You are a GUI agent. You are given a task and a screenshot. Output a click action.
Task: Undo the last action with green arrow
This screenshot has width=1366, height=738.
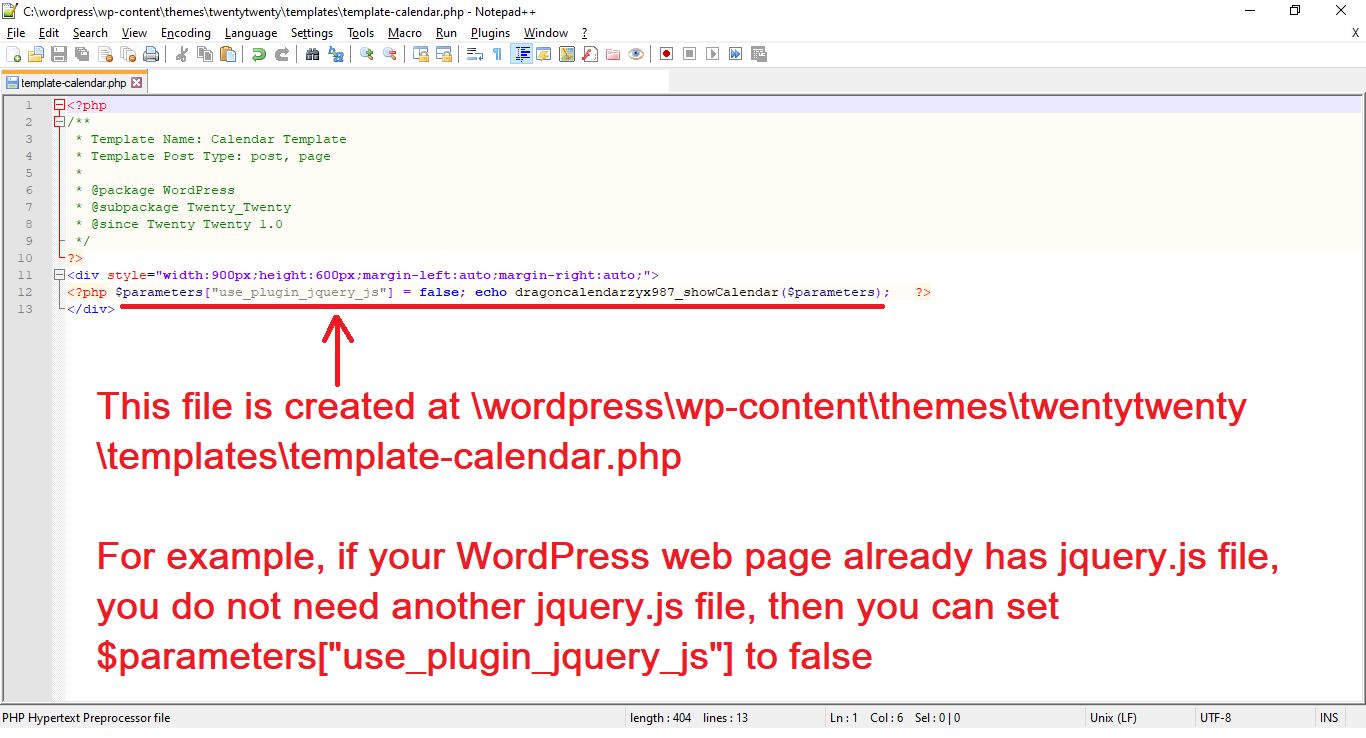pyautogui.click(x=259, y=54)
